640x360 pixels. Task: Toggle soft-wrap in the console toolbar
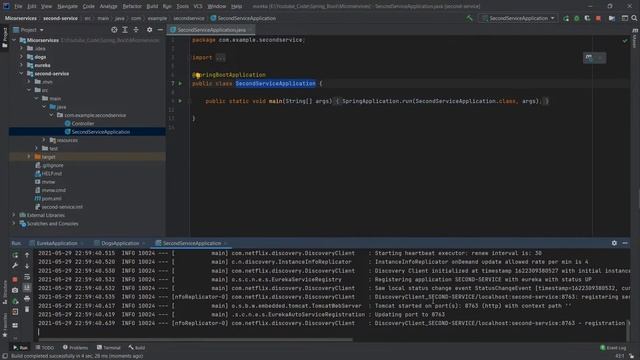pos(27,277)
